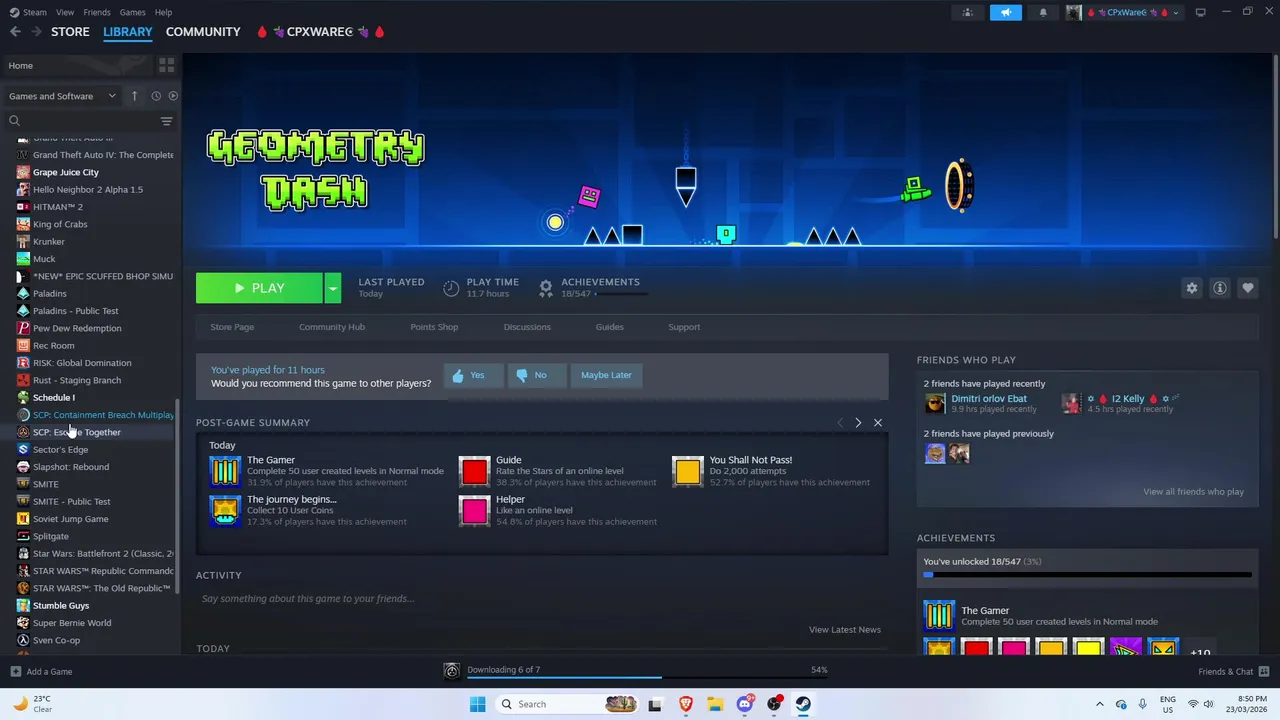
Task: Open View Latest News link
Action: point(845,630)
